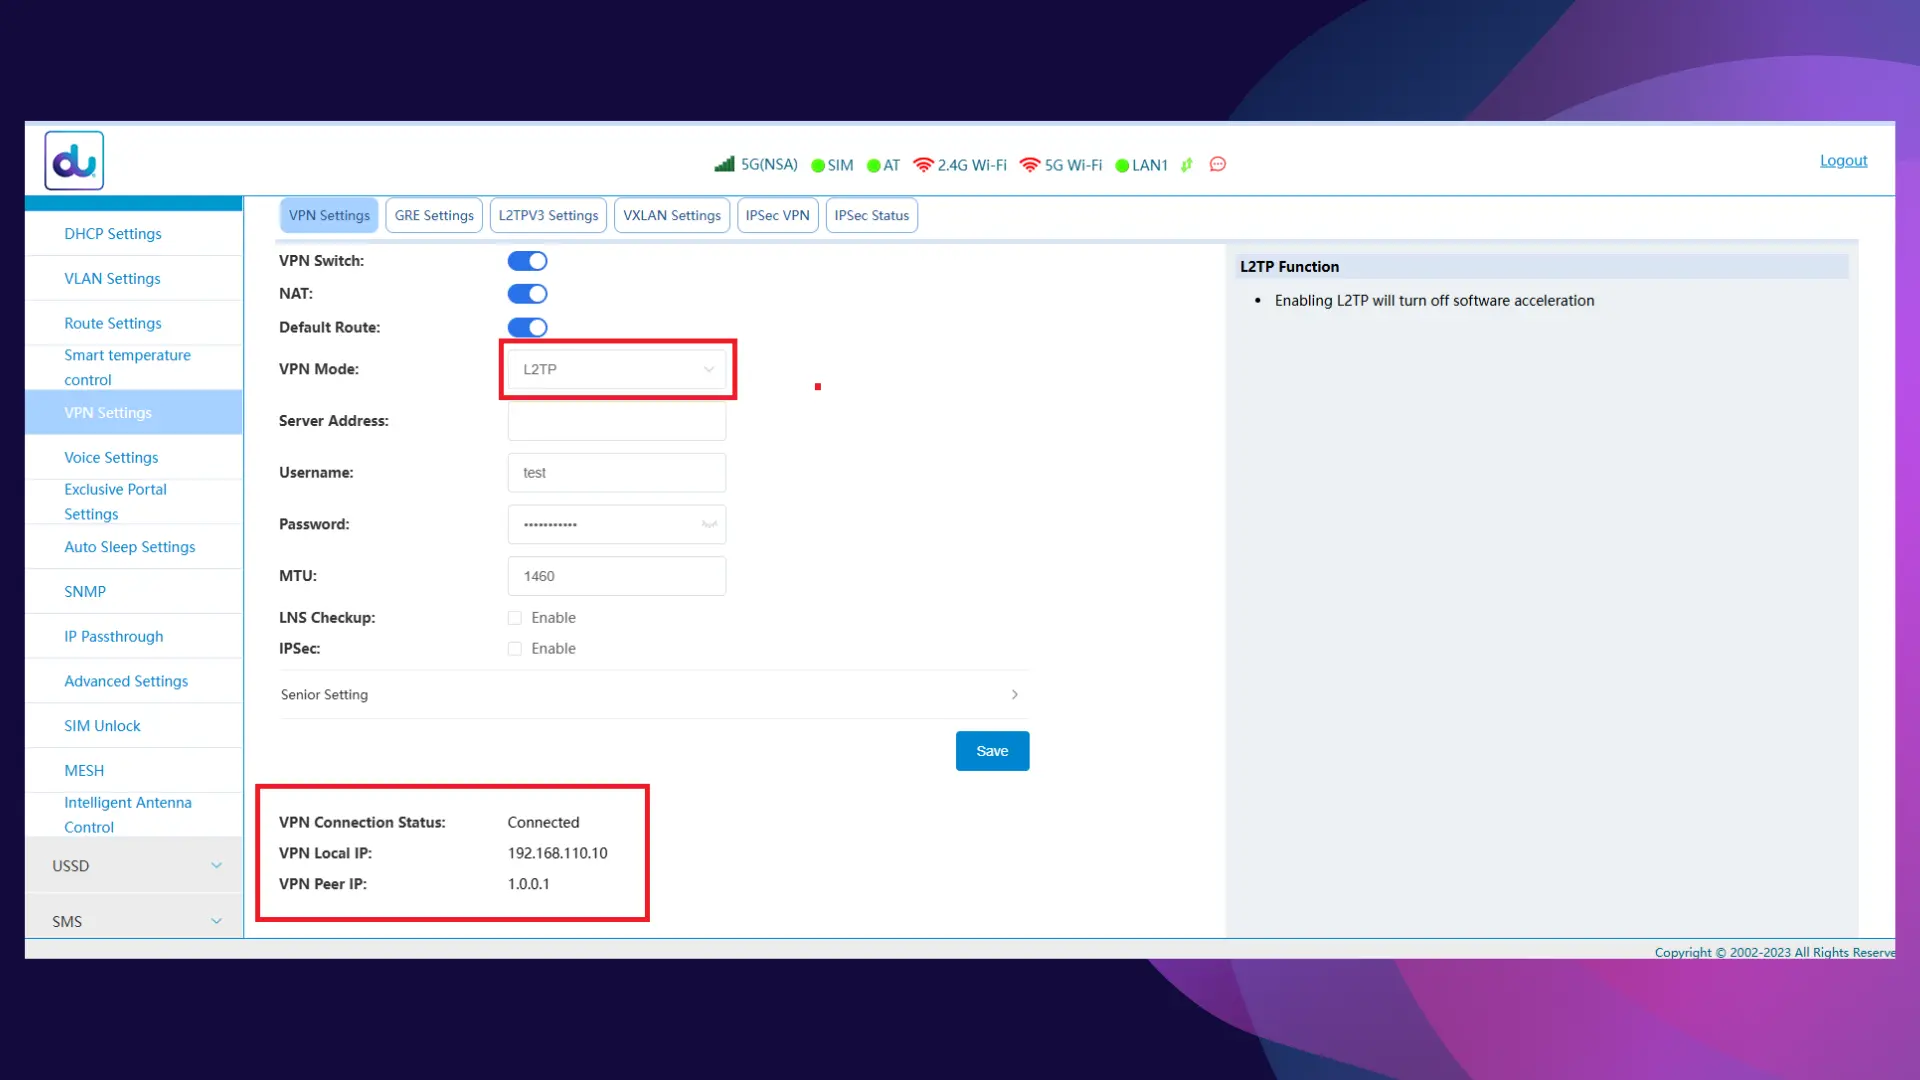The width and height of the screenshot is (1920, 1080).
Task: Select VPN Settings in the sidebar
Action: pyautogui.click(x=134, y=412)
